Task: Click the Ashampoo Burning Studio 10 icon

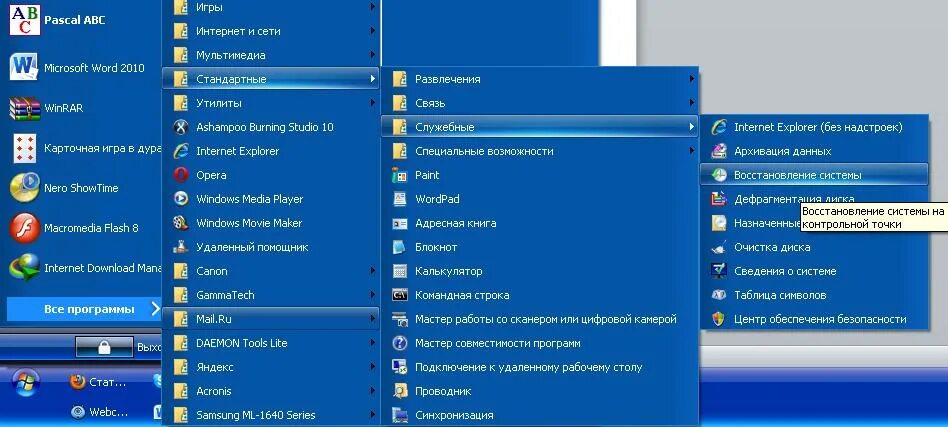Action: pyautogui.click(x=180, y=127)
